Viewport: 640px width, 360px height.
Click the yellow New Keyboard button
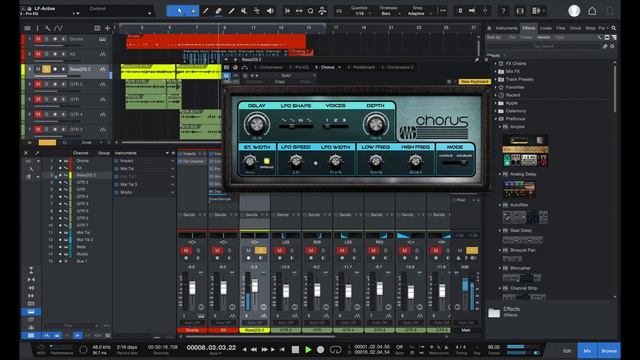(474, 82)
